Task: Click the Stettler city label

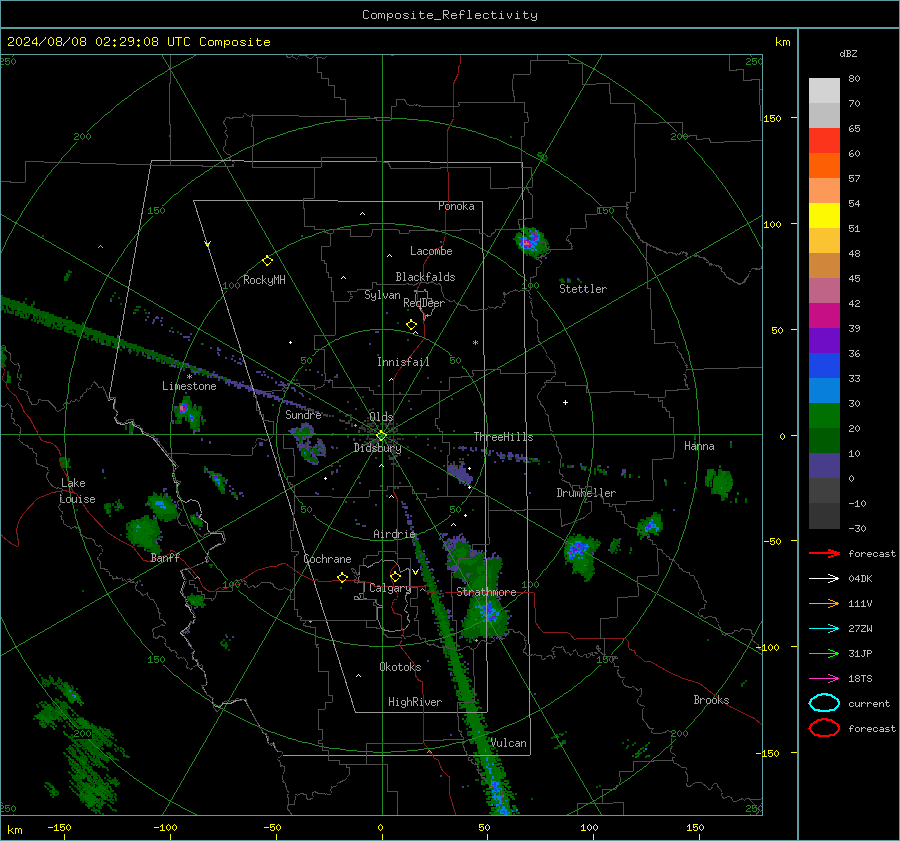Action: [583, 289]
